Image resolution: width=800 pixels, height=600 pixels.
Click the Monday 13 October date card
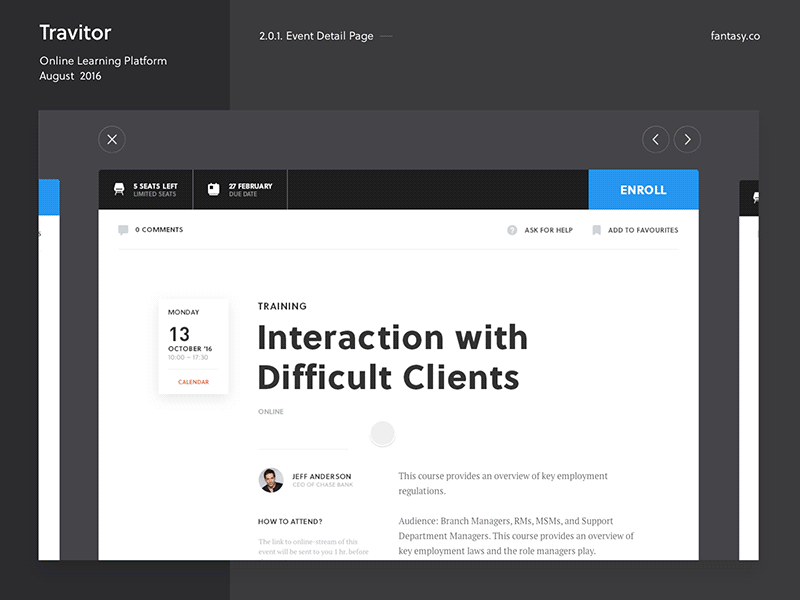(193, 340)
